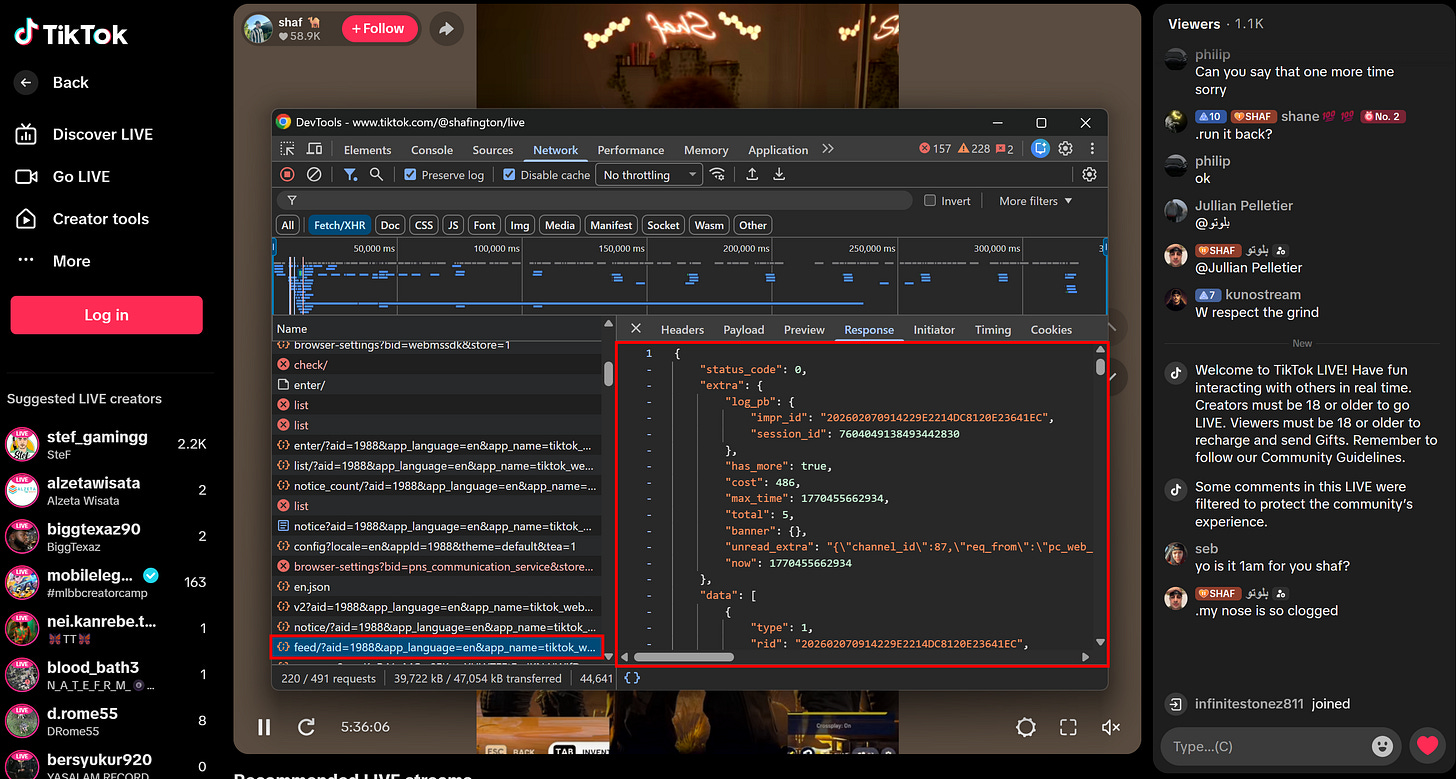Open DevTools settings gear icon
This screenshot has width=1456, height=779.
1066,149
